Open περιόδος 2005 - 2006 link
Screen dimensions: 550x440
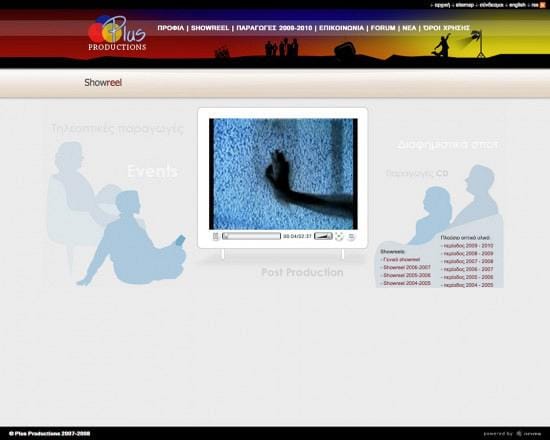(x=468, y=277)
